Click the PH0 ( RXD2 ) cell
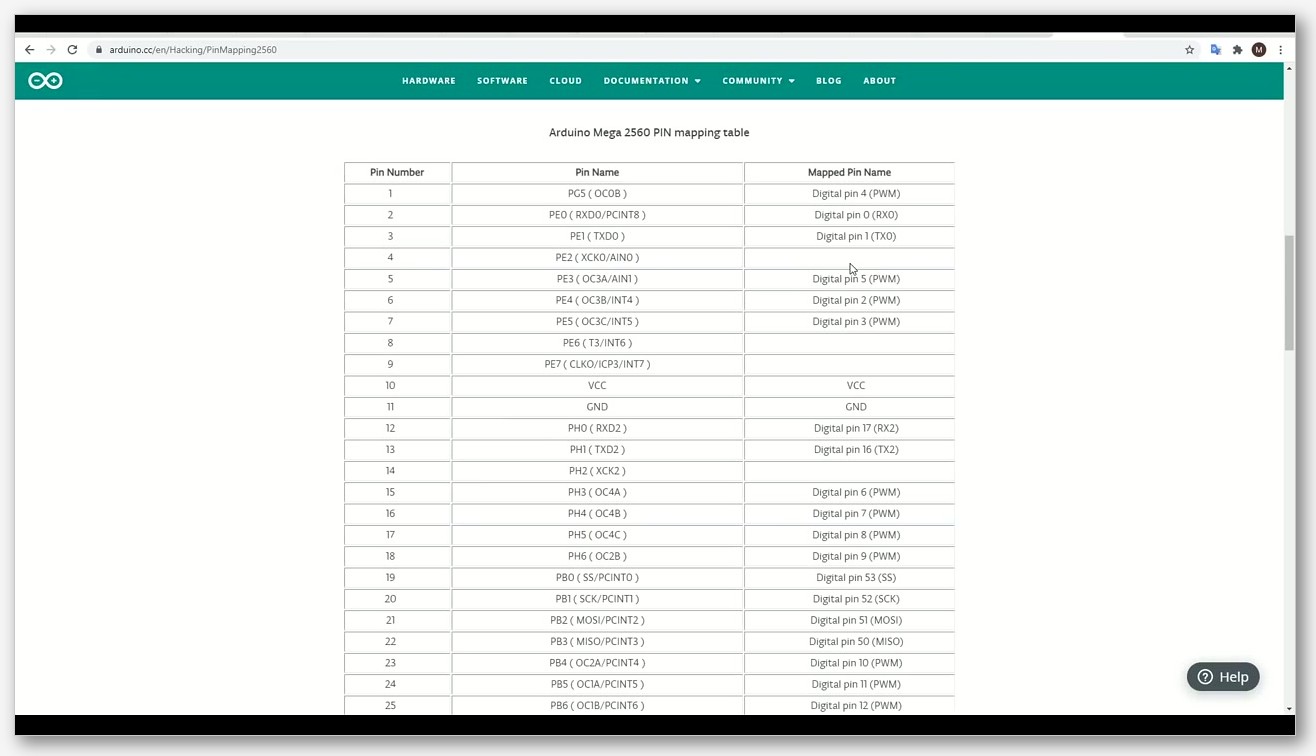 click(597, 428)
